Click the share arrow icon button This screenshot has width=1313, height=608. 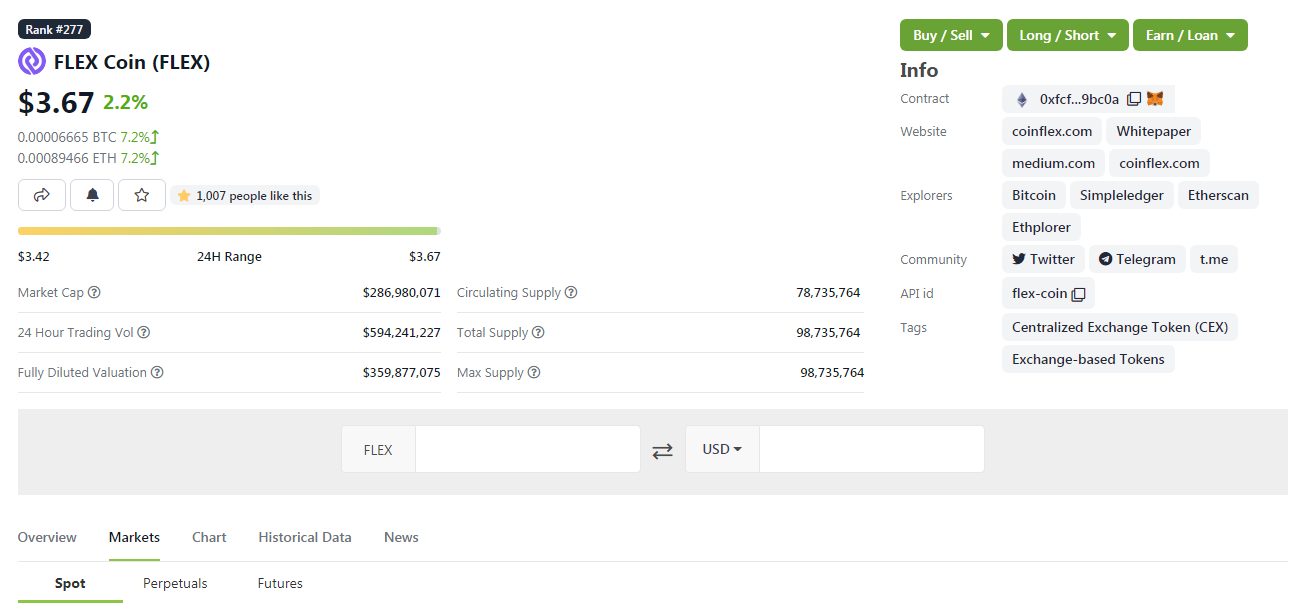tap(42, 195)
